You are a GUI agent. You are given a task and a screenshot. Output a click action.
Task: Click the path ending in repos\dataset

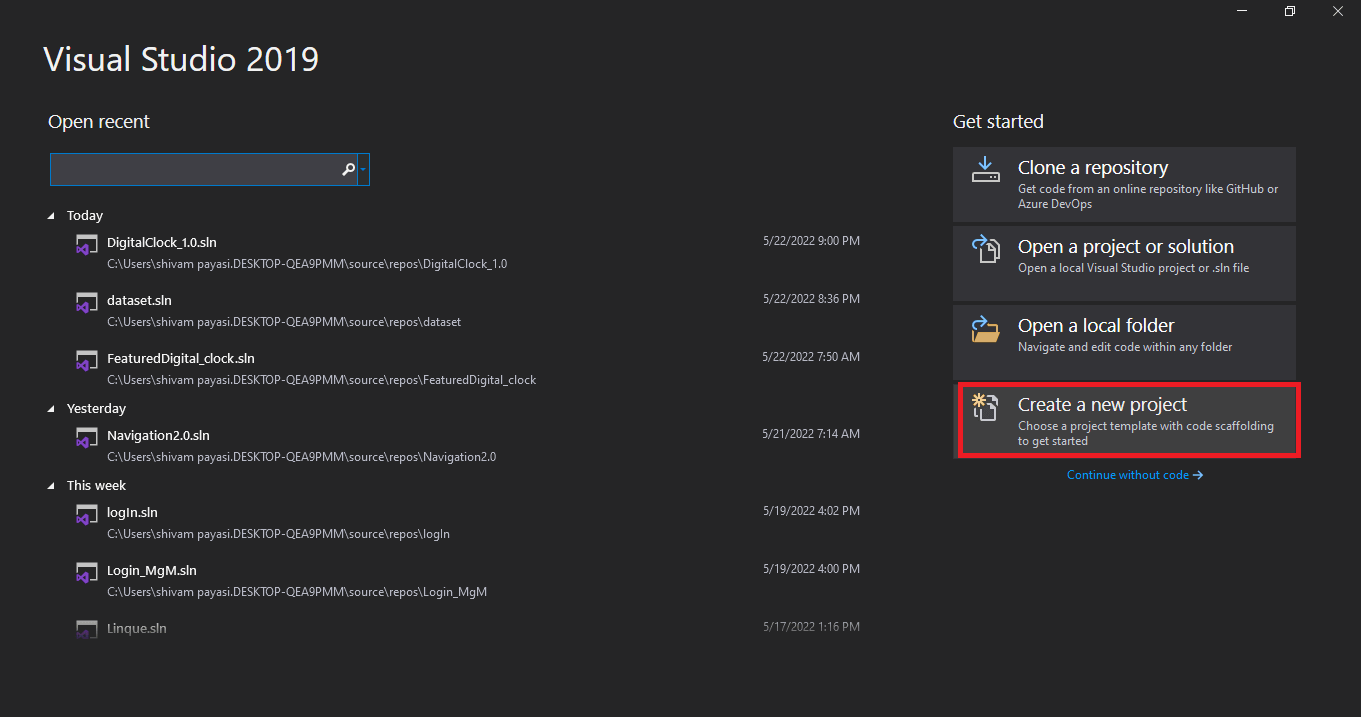click(284, 322)
